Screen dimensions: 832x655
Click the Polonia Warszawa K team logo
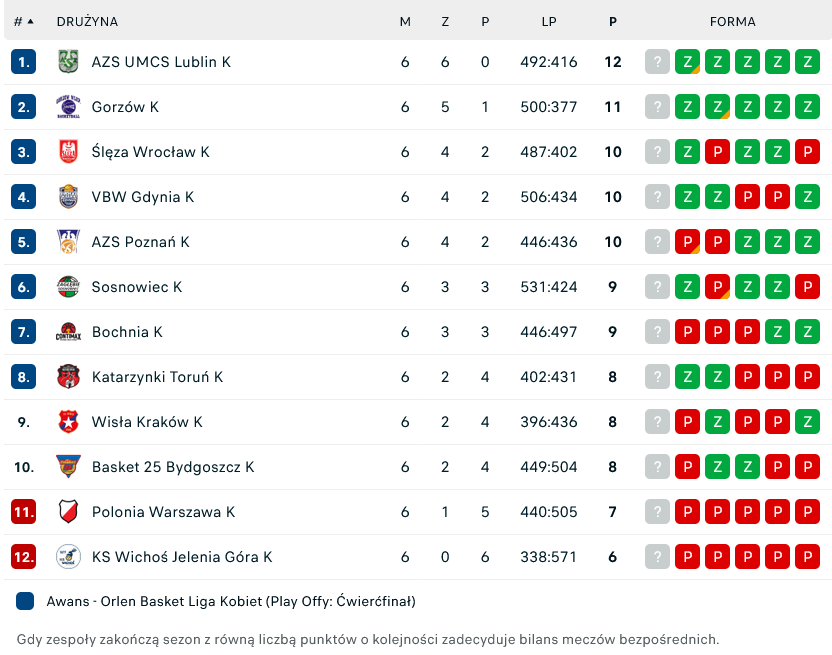68,512
